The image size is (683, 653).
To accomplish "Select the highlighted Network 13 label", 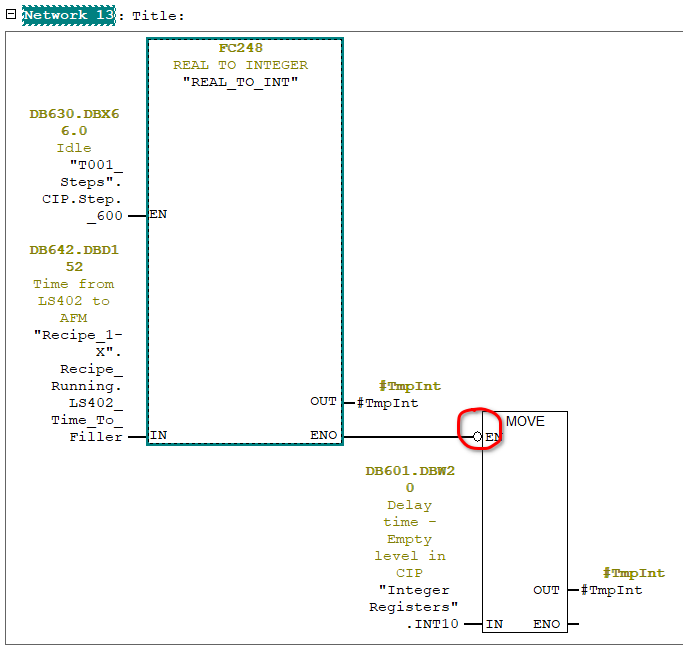I will 68,16.
